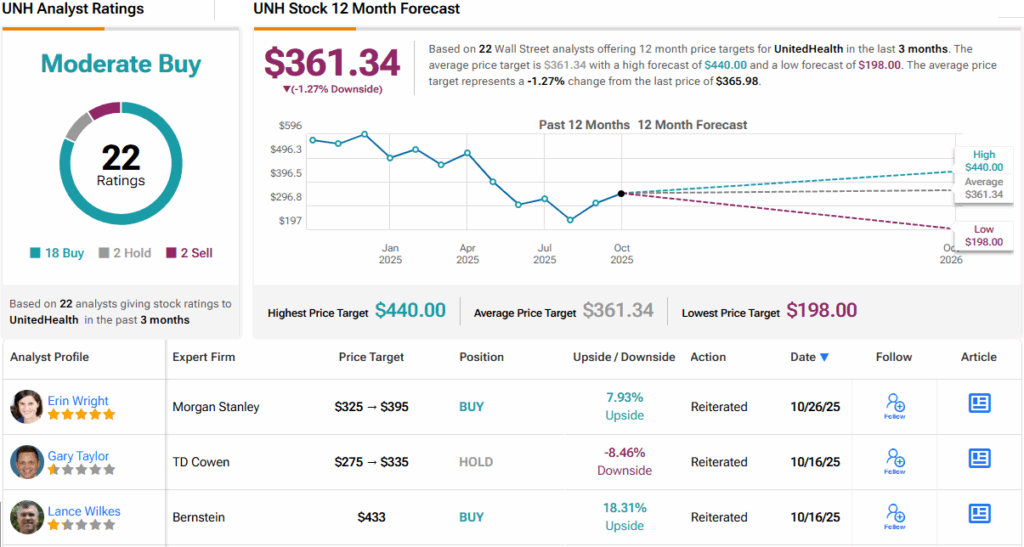1024x547 pixels.
Task: Follow analyst Lance Wilkes
Action: 895,516
